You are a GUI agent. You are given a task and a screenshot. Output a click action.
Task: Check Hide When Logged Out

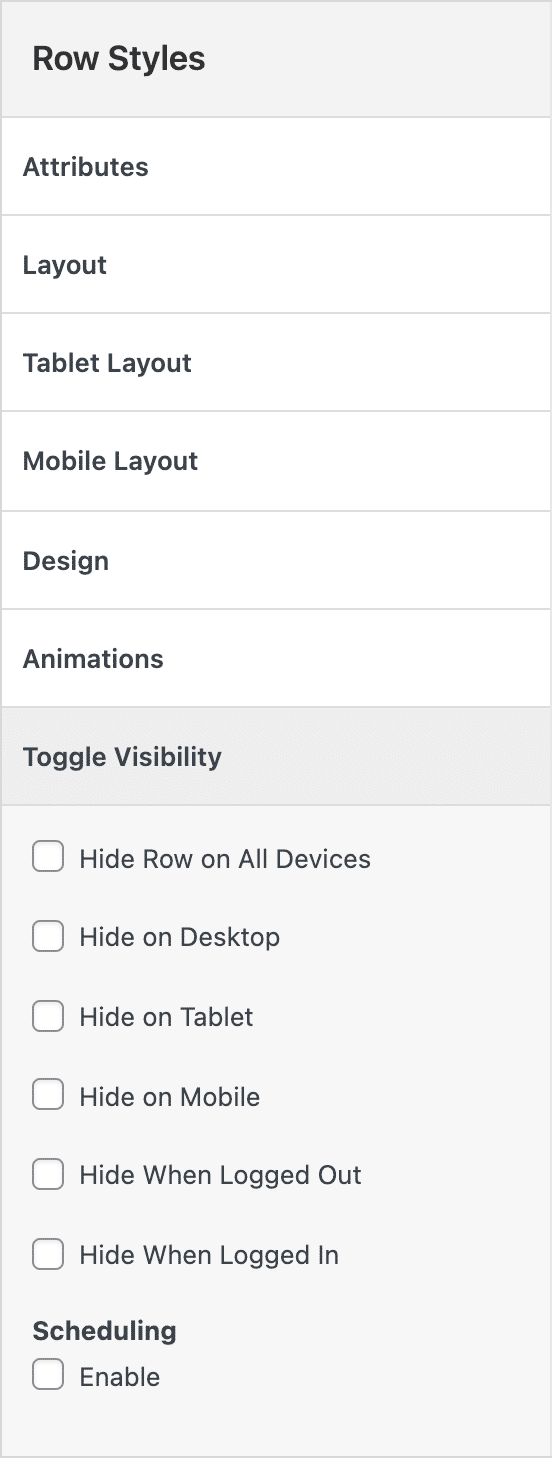pyautogui.click(x=48, y=1174)
